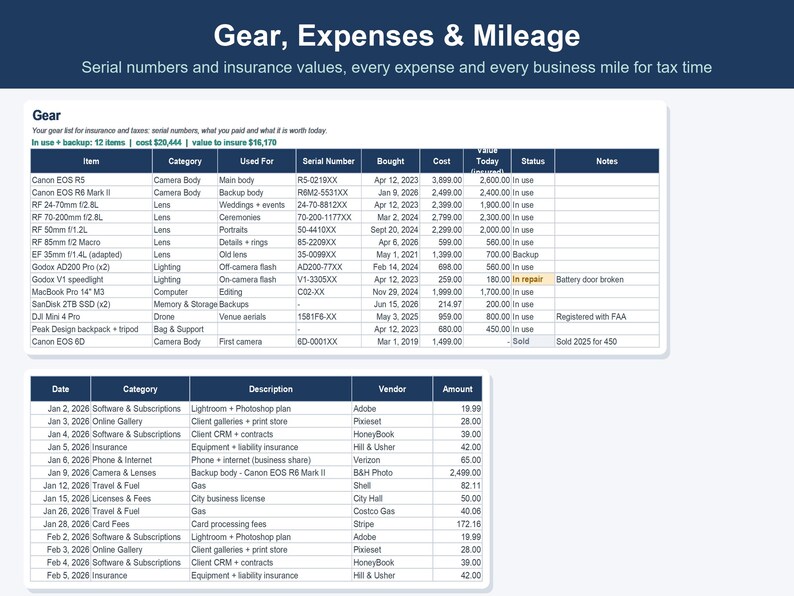Click the Sold status cell
Image resolution: width=794 pixels, height=596 pixels.
pyautogui.click(x=533, y=341)
